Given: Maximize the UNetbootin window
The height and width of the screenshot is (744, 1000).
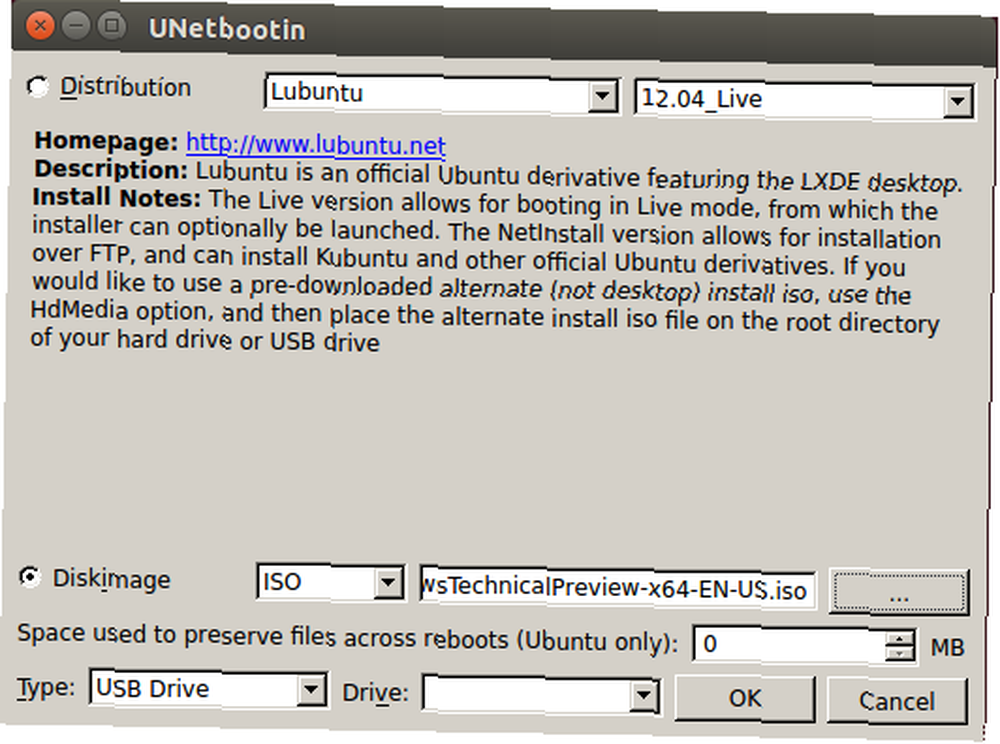Looking at the screenshot, I should pyautogui.click(x=112, y=26).
